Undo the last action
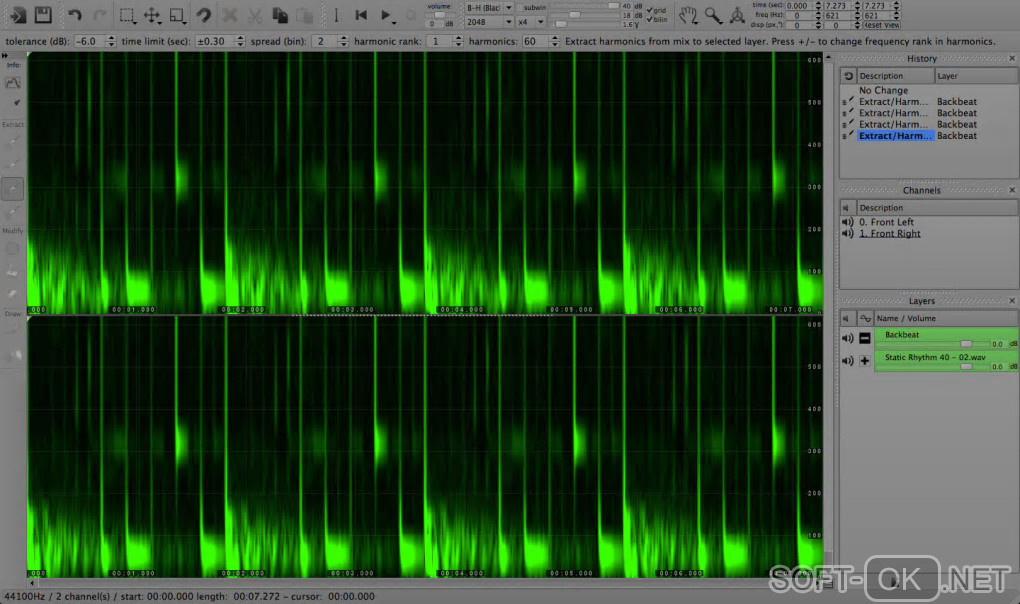The height and width of the screenshot is (604, 1020). click(x=74, y=15)
